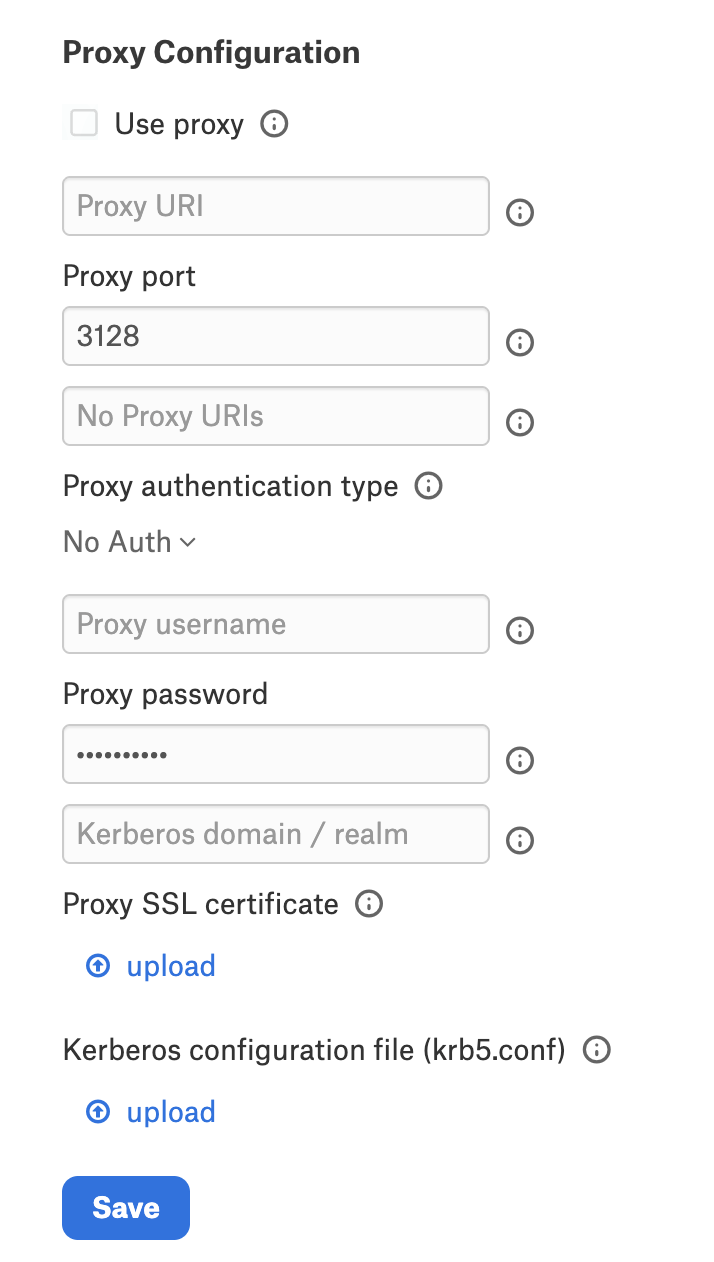Select the Proxy username text field
The image size is (714, 1262).
(x=276, y=624)
